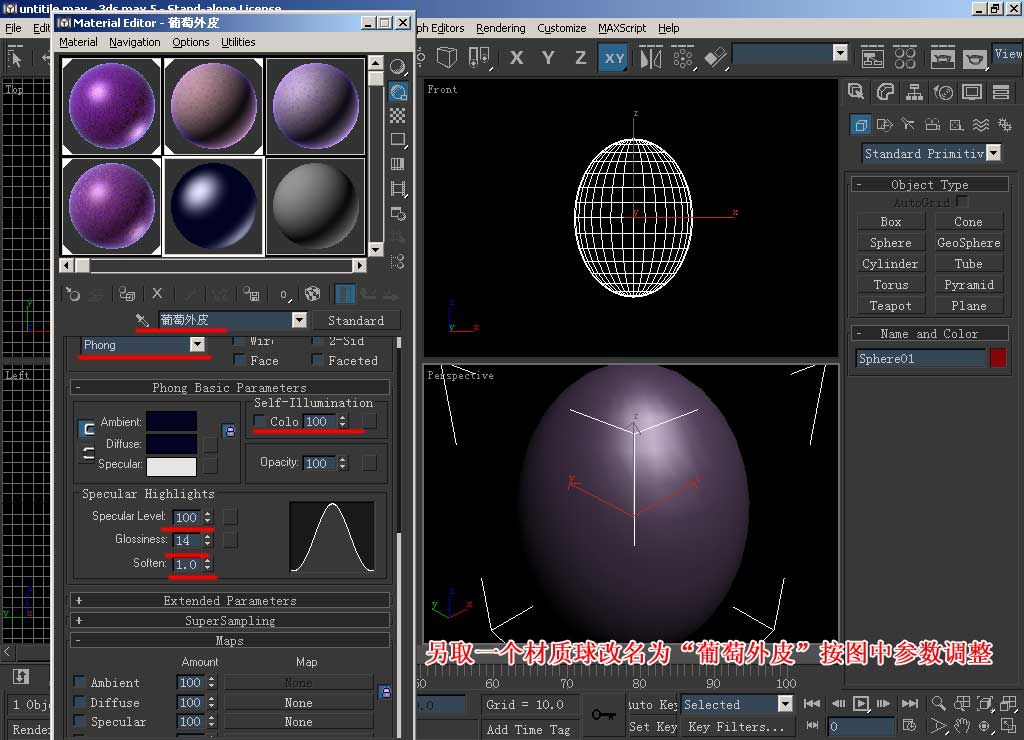Create a Torus primitive

tap(890, 284)
